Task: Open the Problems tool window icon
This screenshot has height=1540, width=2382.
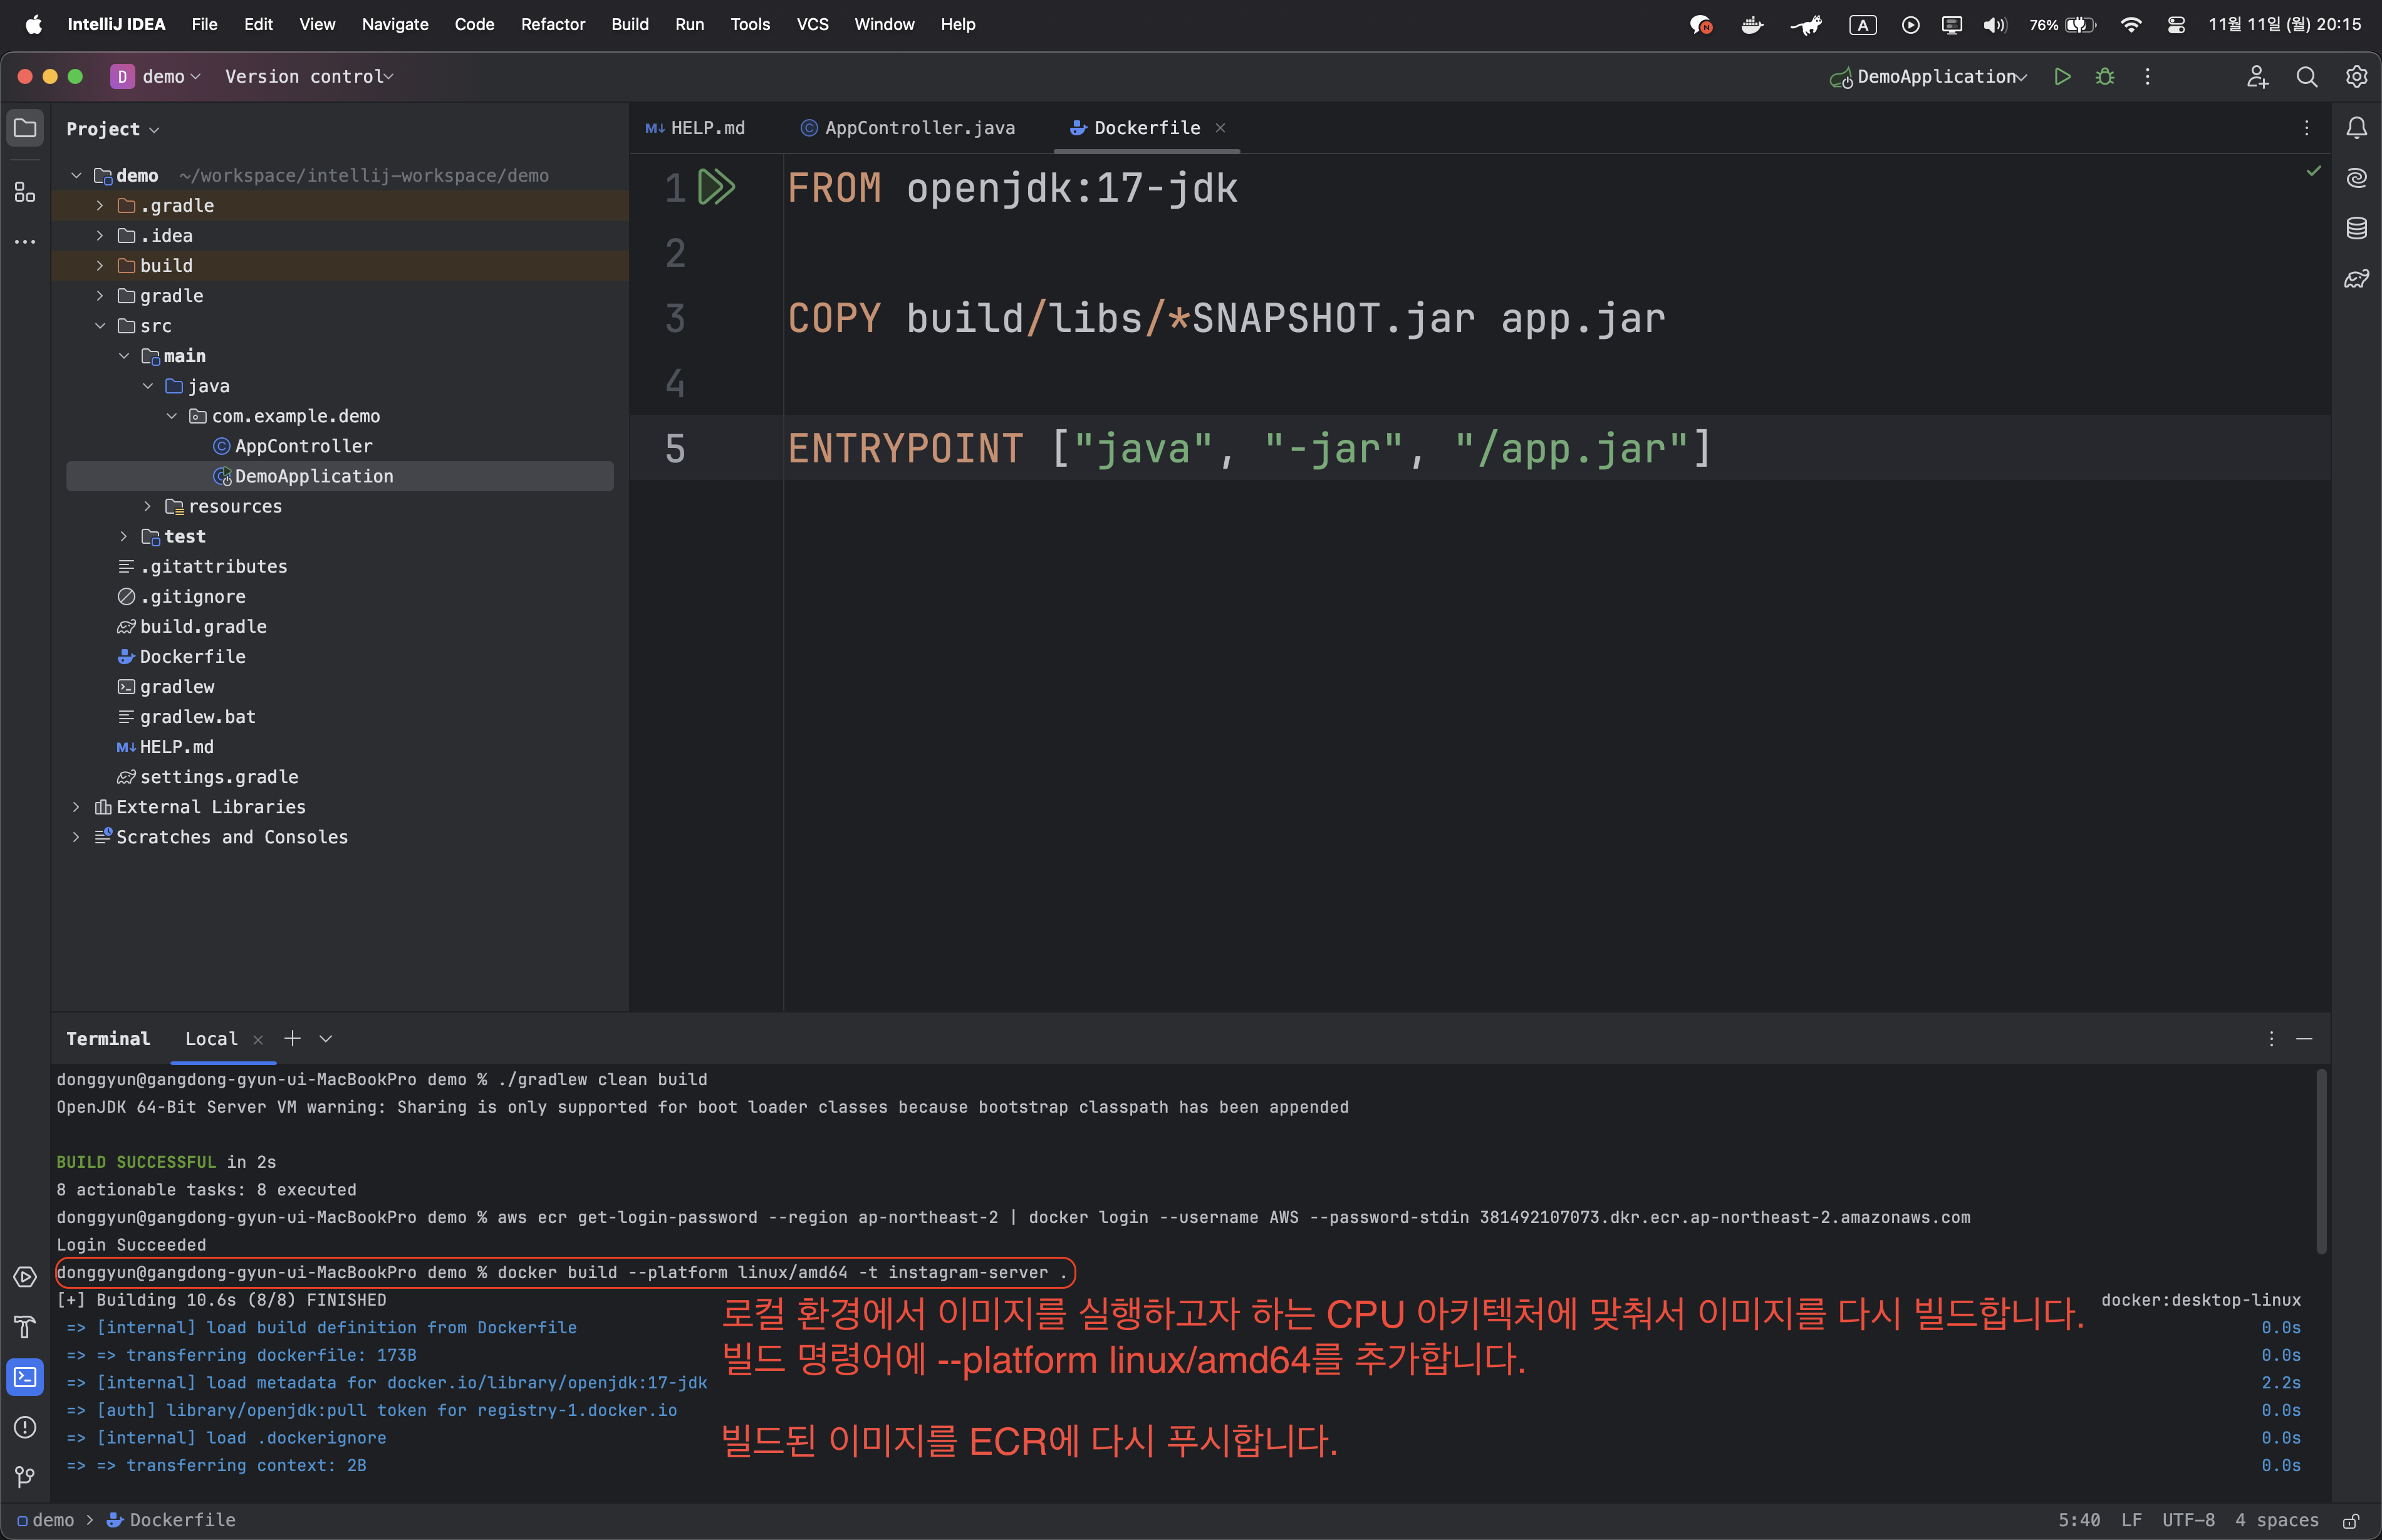Action: [x=25, y=1427]
